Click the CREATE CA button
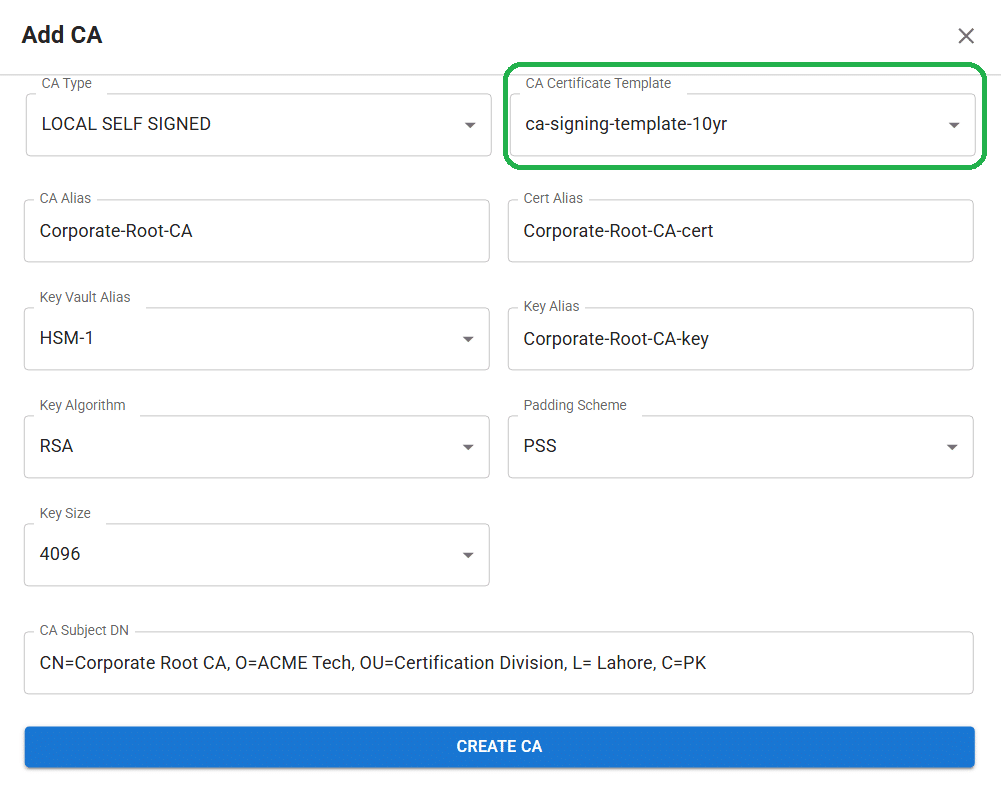This screenshot has width=1001, height=793. pos(499,746)
